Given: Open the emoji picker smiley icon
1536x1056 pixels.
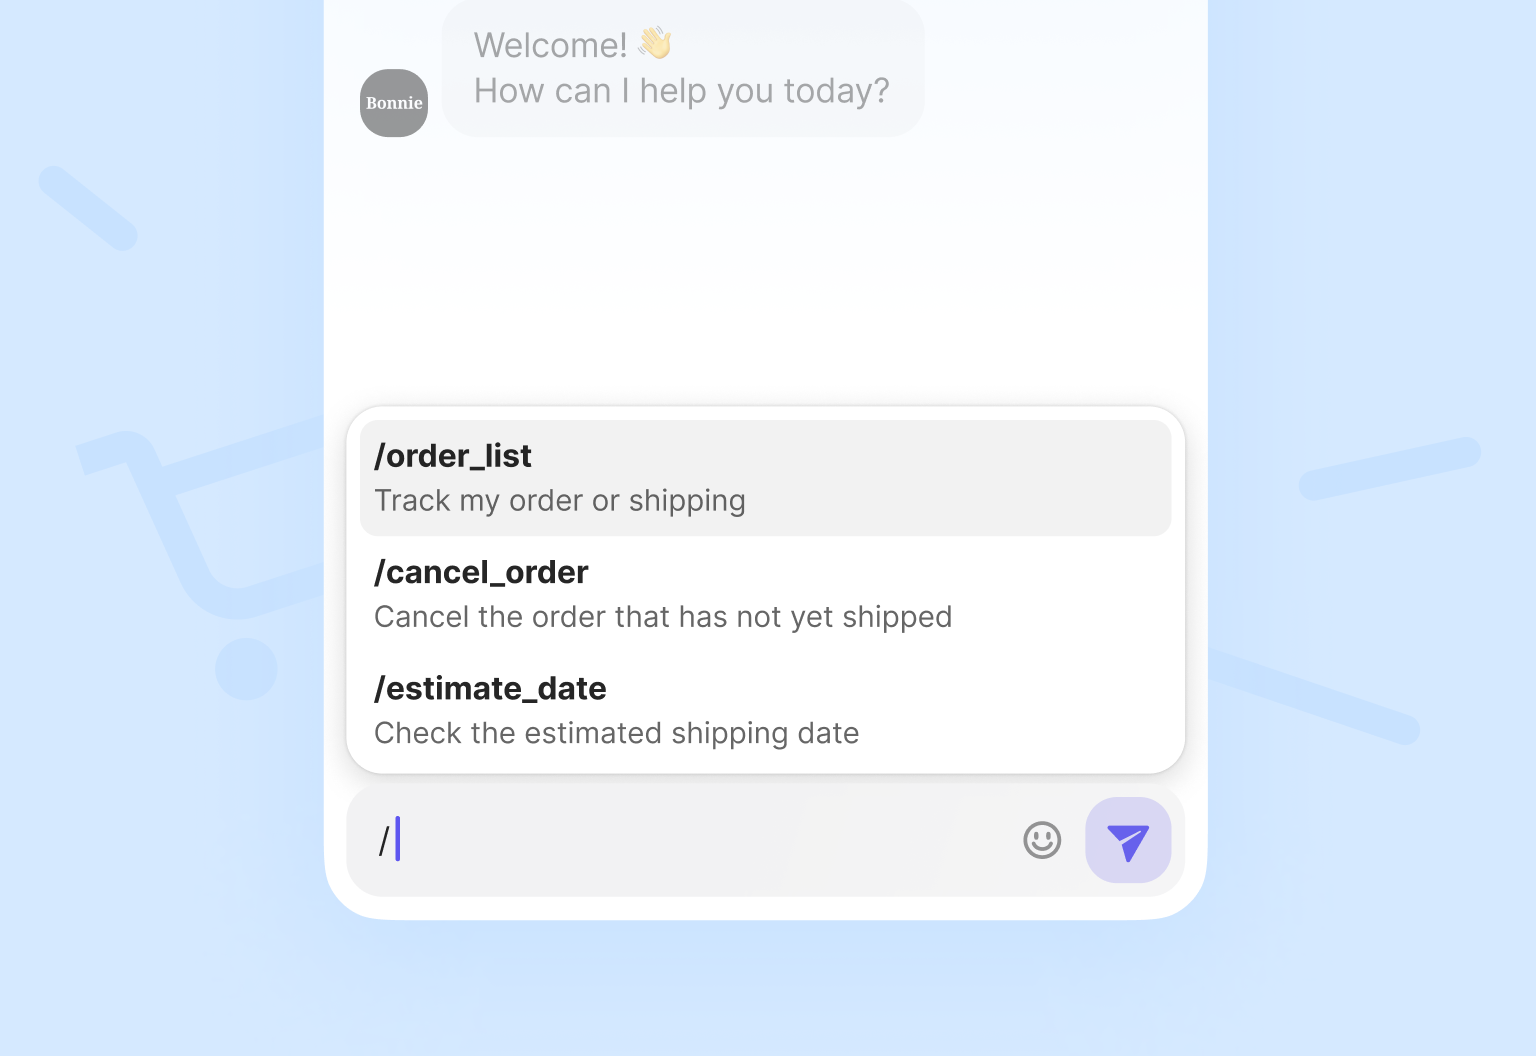Looking at the screenshot, I should pyautogui.click(x=1042, y=841).
